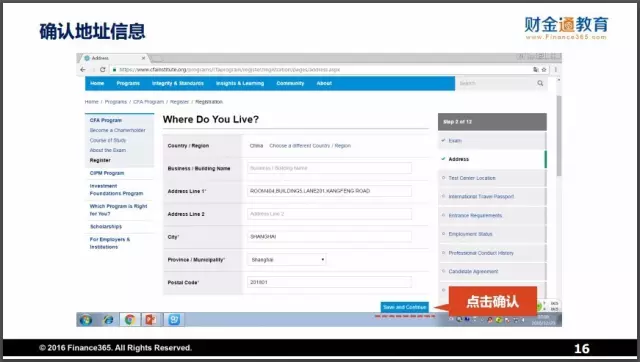Go to Register breadcrumb link

tap(180, 102)
